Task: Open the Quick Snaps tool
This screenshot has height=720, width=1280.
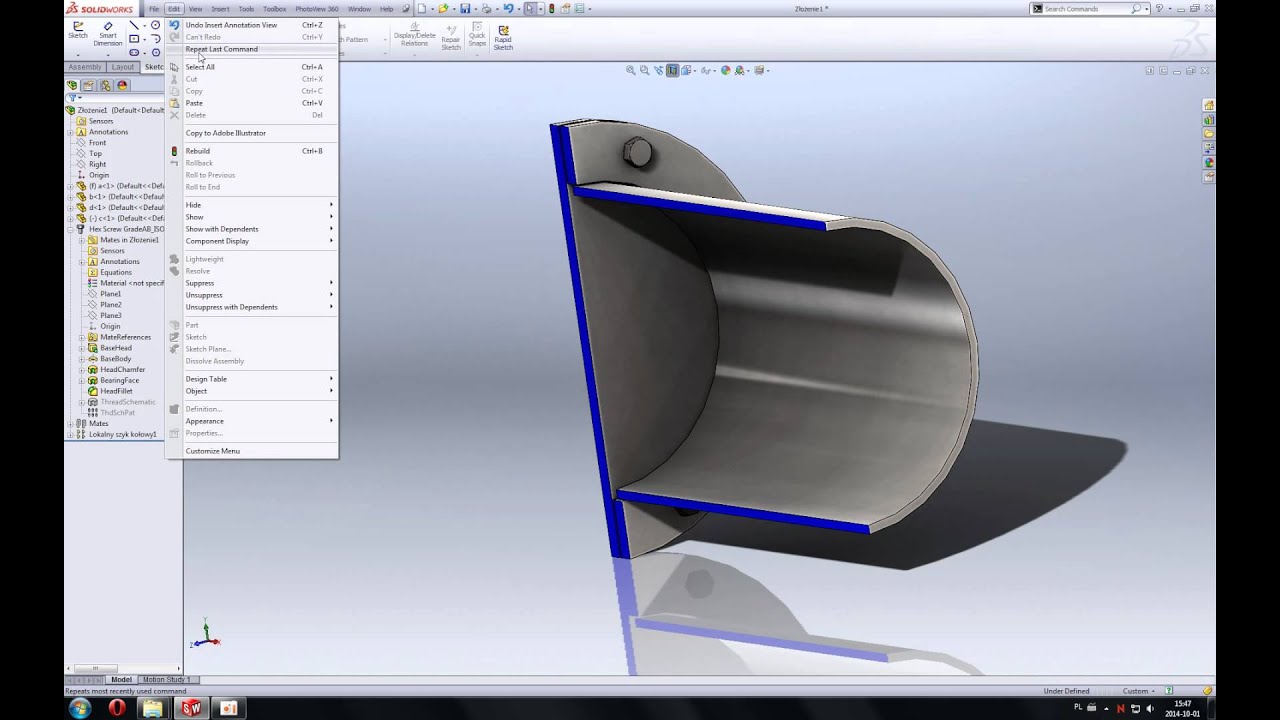Action: (477, 36)
